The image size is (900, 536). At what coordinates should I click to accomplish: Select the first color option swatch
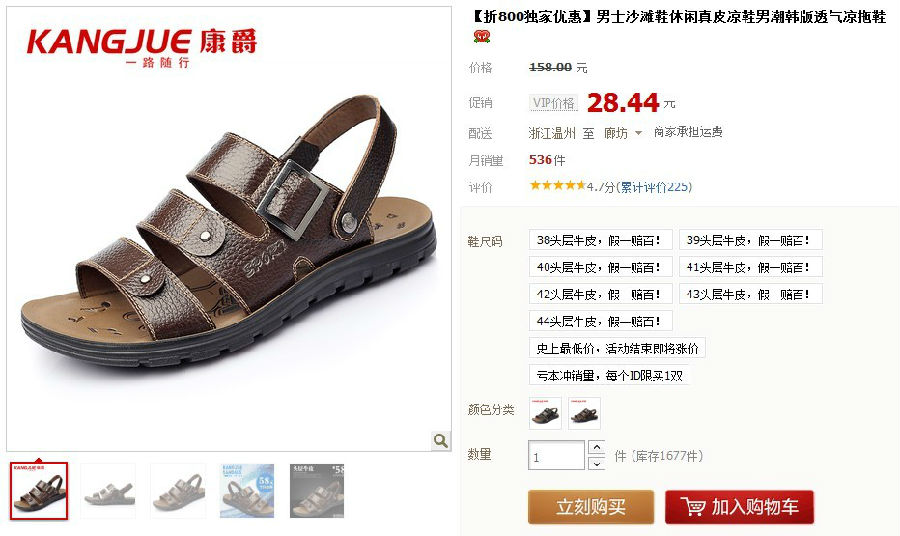click(x=545, y=413)
